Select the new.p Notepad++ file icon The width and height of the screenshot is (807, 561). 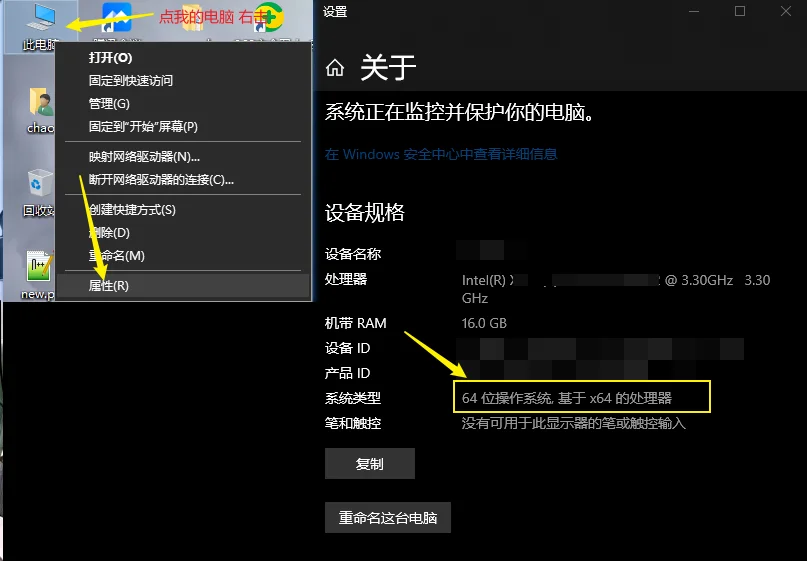click(x=39, y=275)
